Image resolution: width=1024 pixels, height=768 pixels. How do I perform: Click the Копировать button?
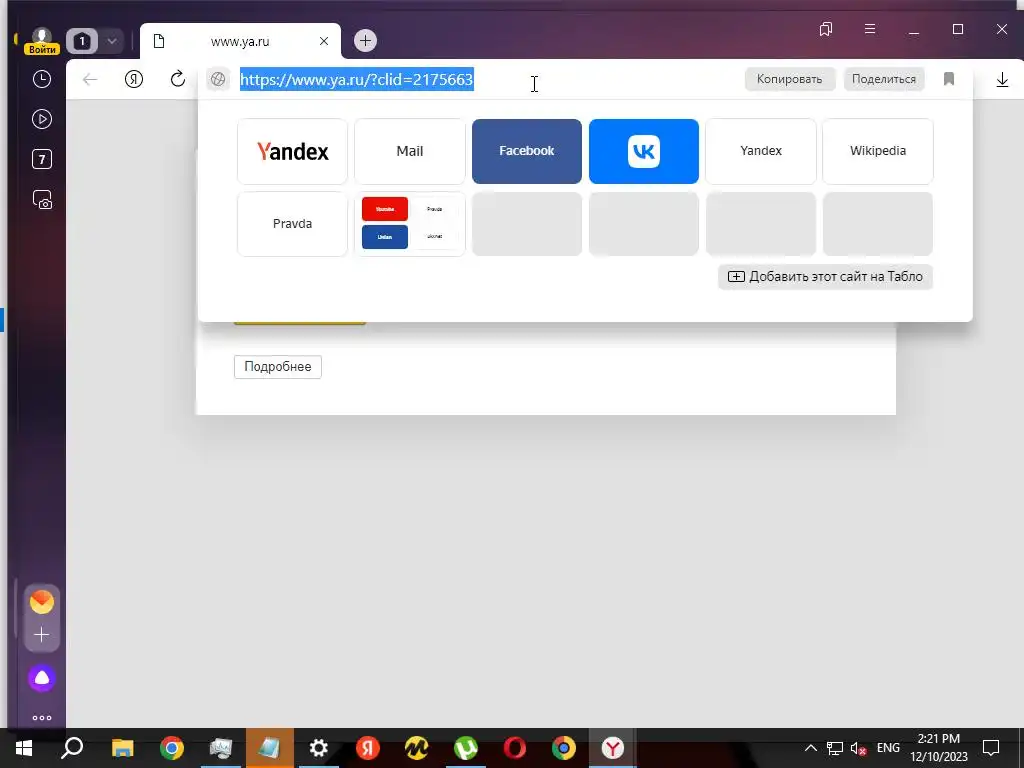790,79
